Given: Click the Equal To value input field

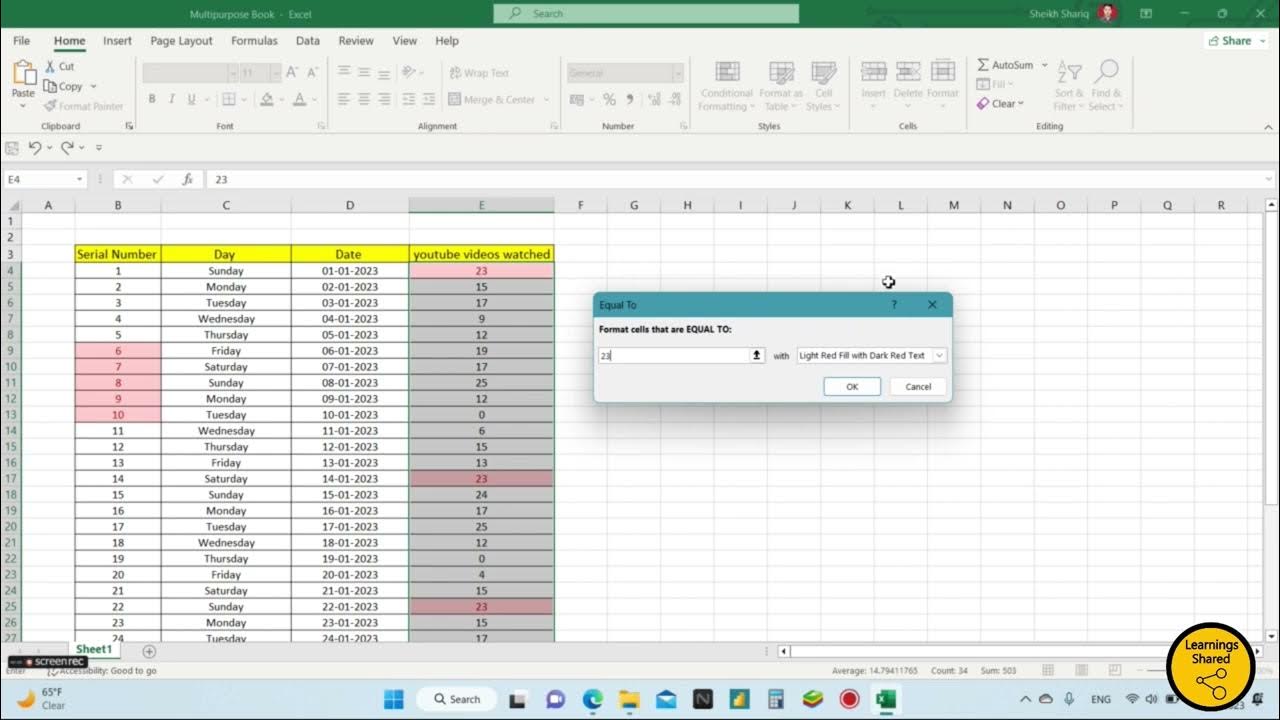Looking at the screenshot, I should (x=674, y=355).
